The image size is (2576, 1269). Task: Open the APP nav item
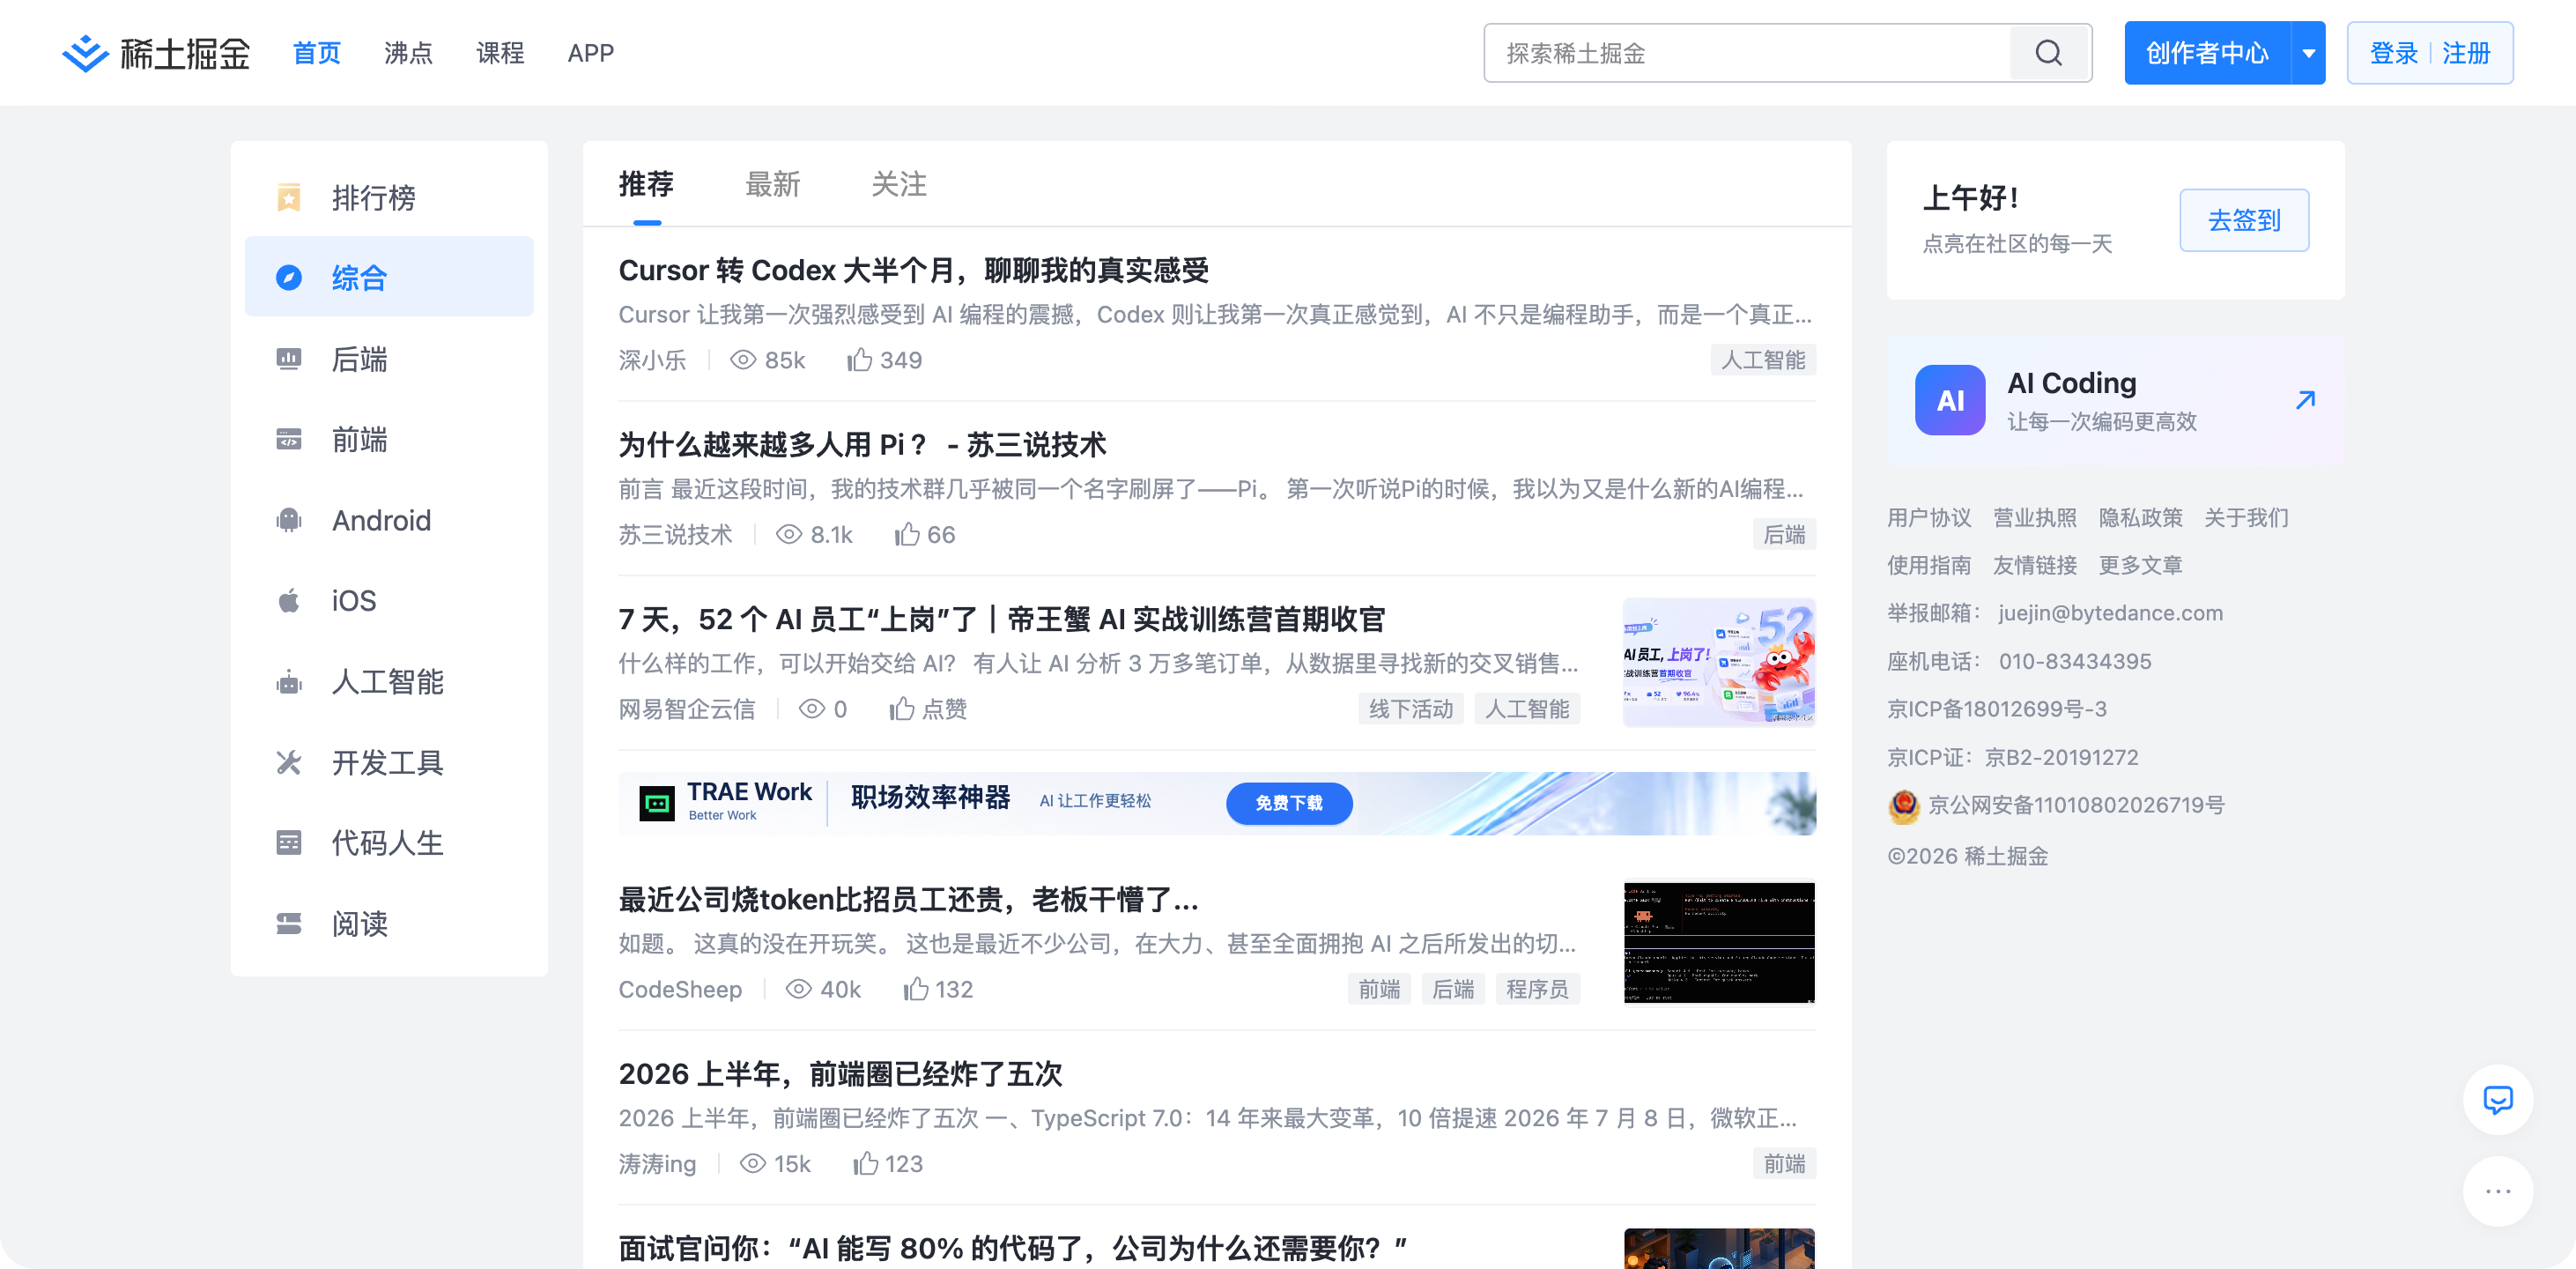tap(591, 53)
